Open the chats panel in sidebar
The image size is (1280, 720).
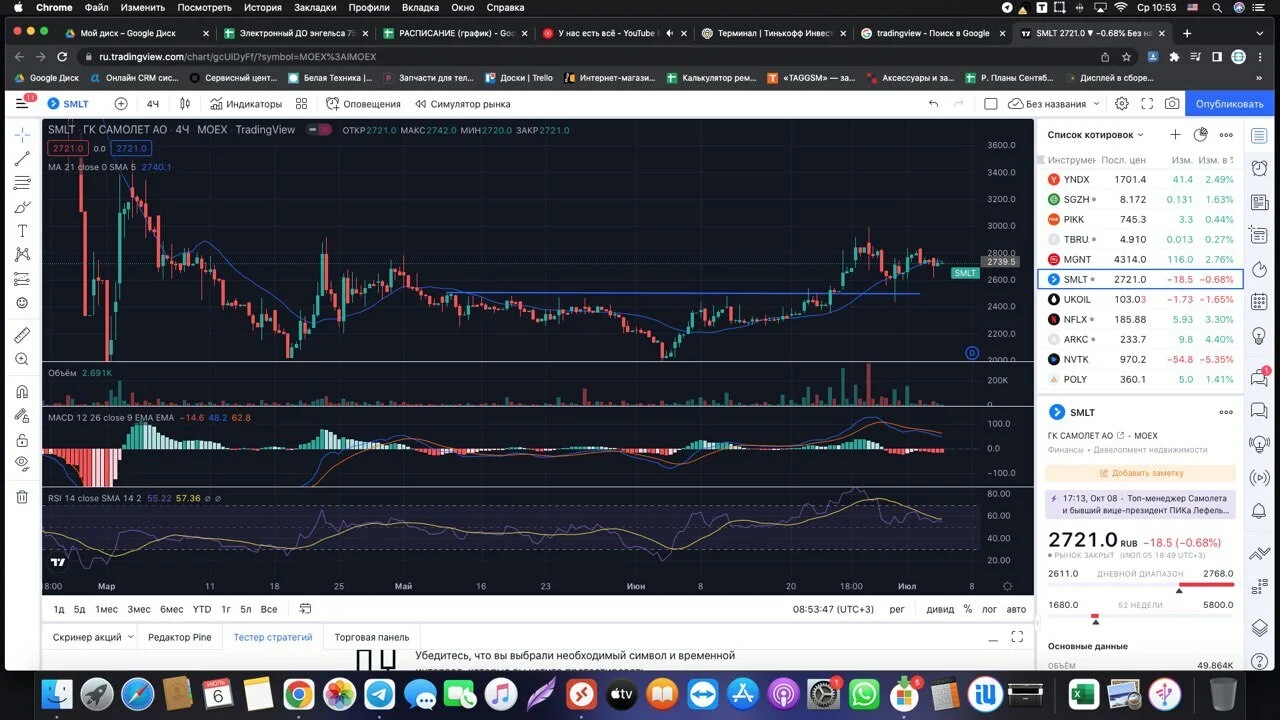click(1260, 377)
